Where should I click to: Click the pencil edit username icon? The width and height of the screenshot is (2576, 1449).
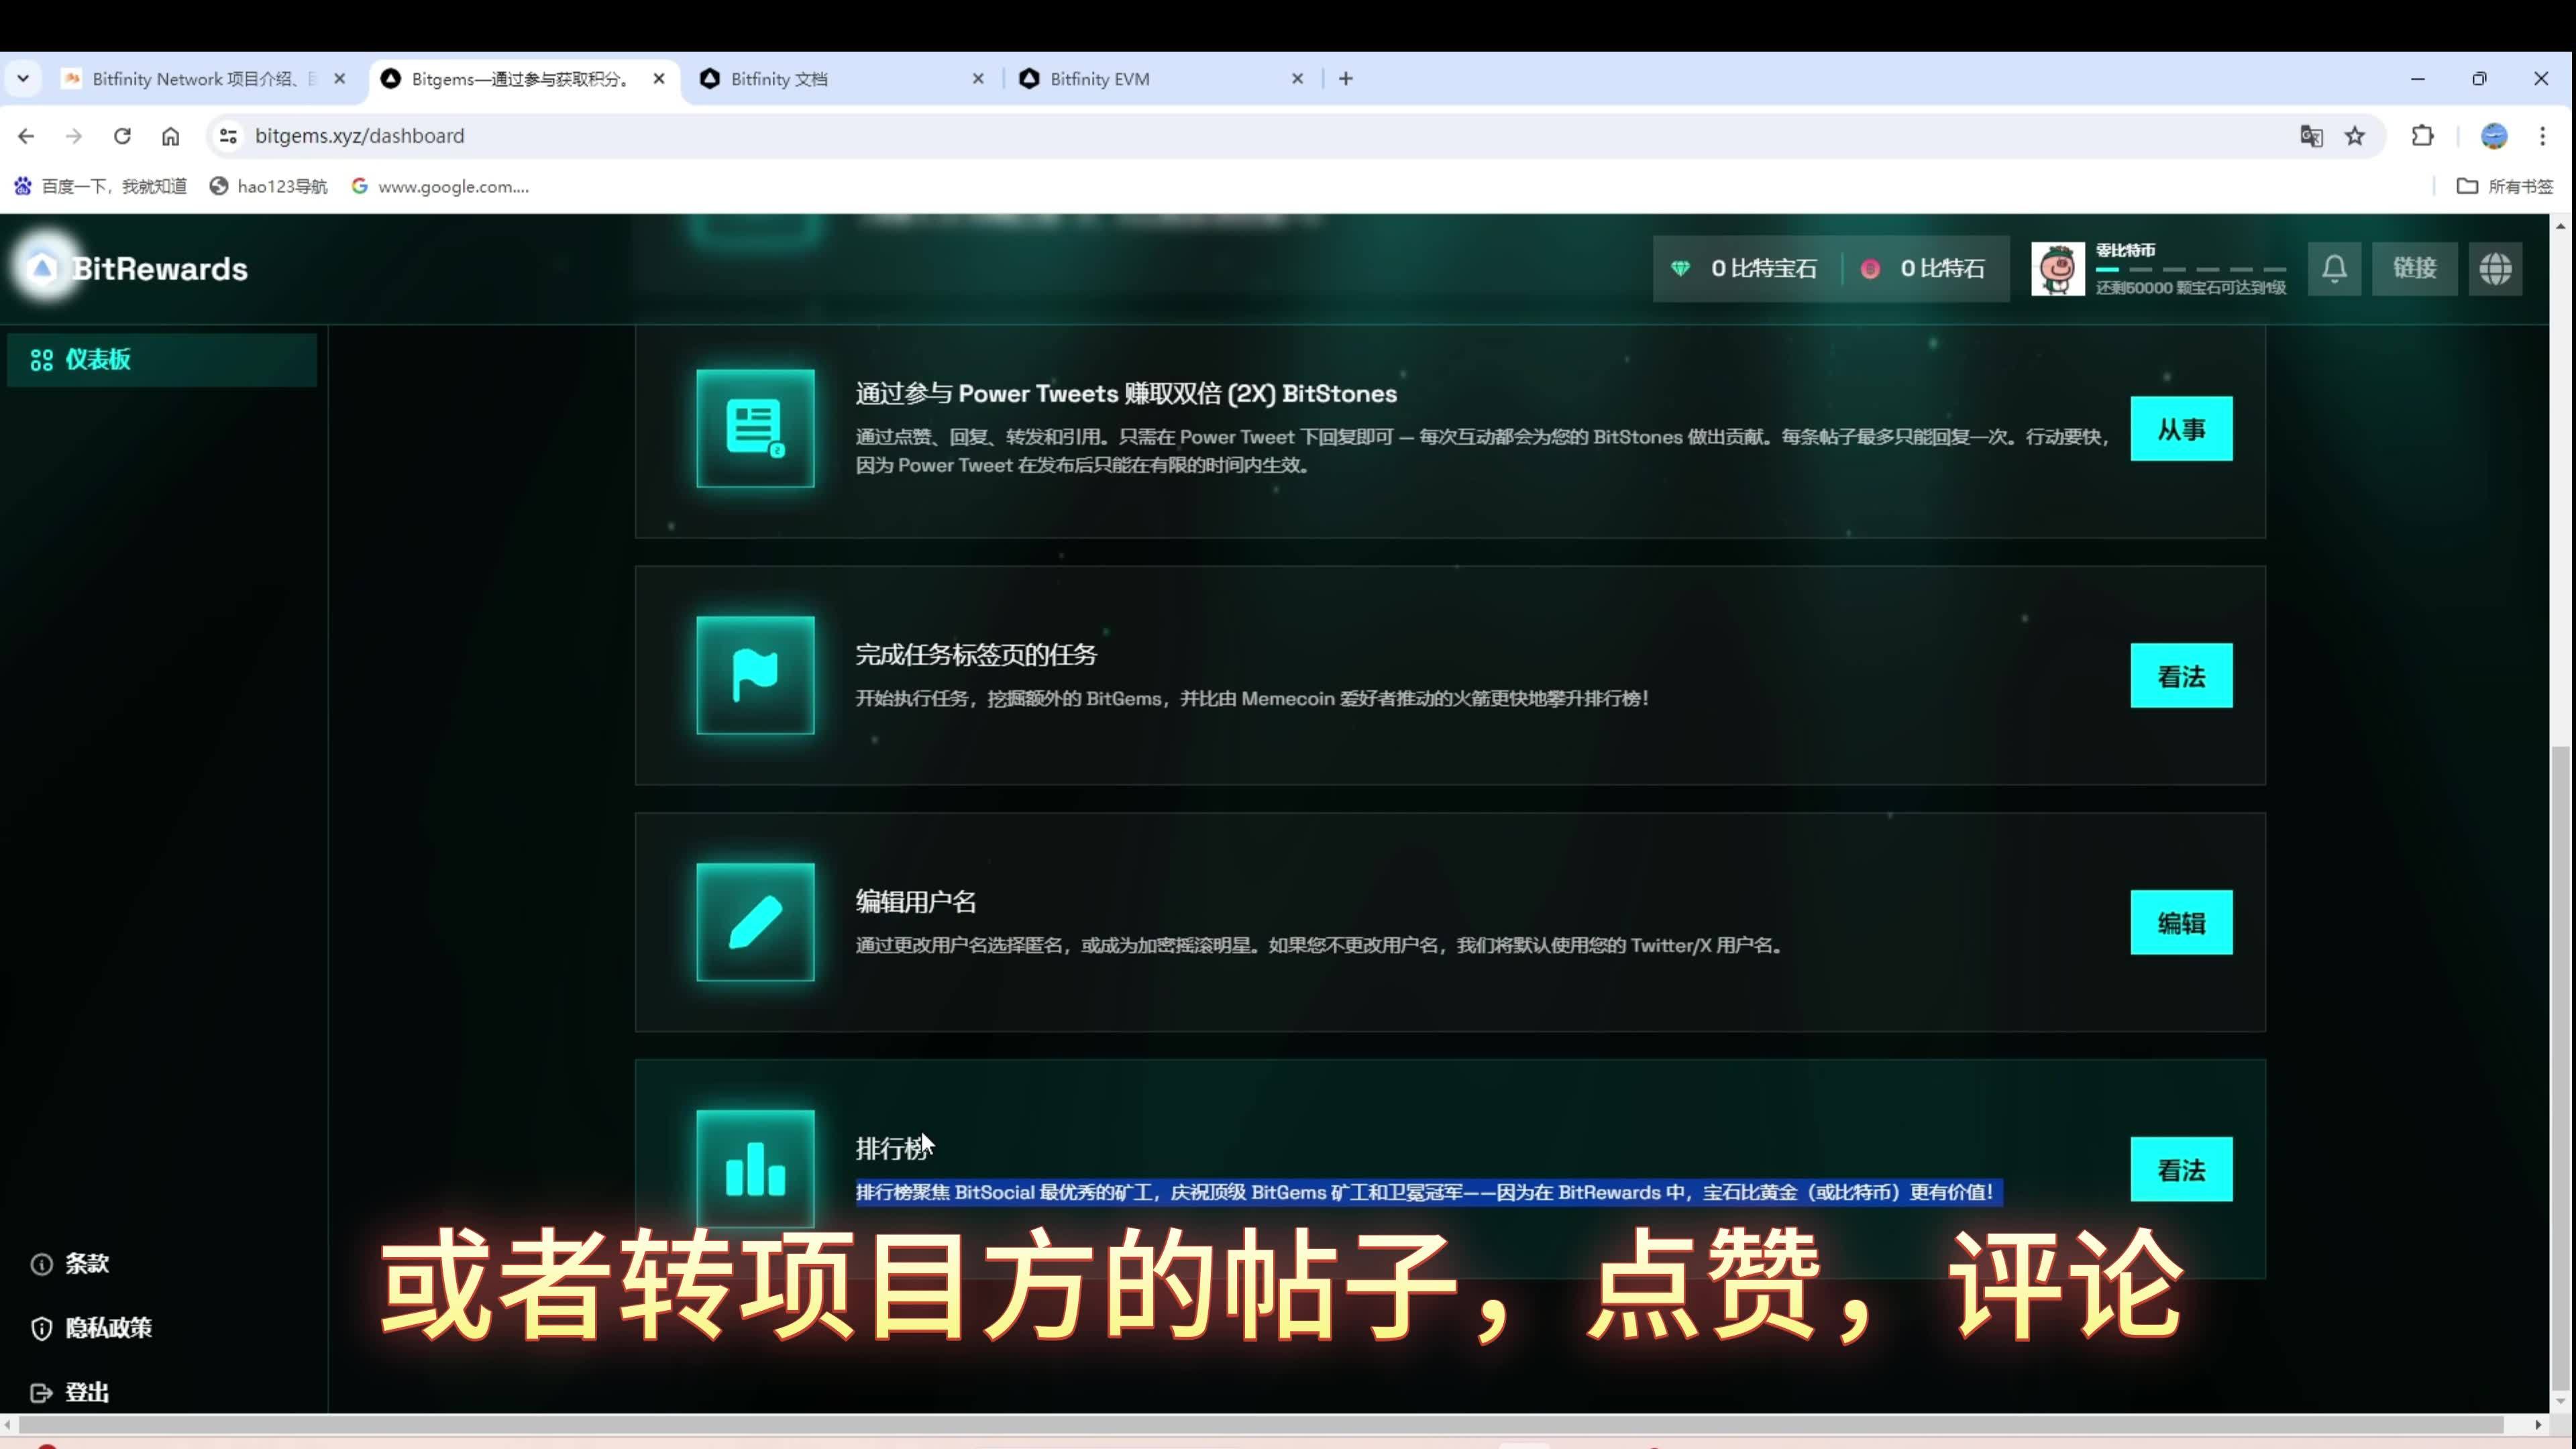pyautogui.click(x=755, y=922)
